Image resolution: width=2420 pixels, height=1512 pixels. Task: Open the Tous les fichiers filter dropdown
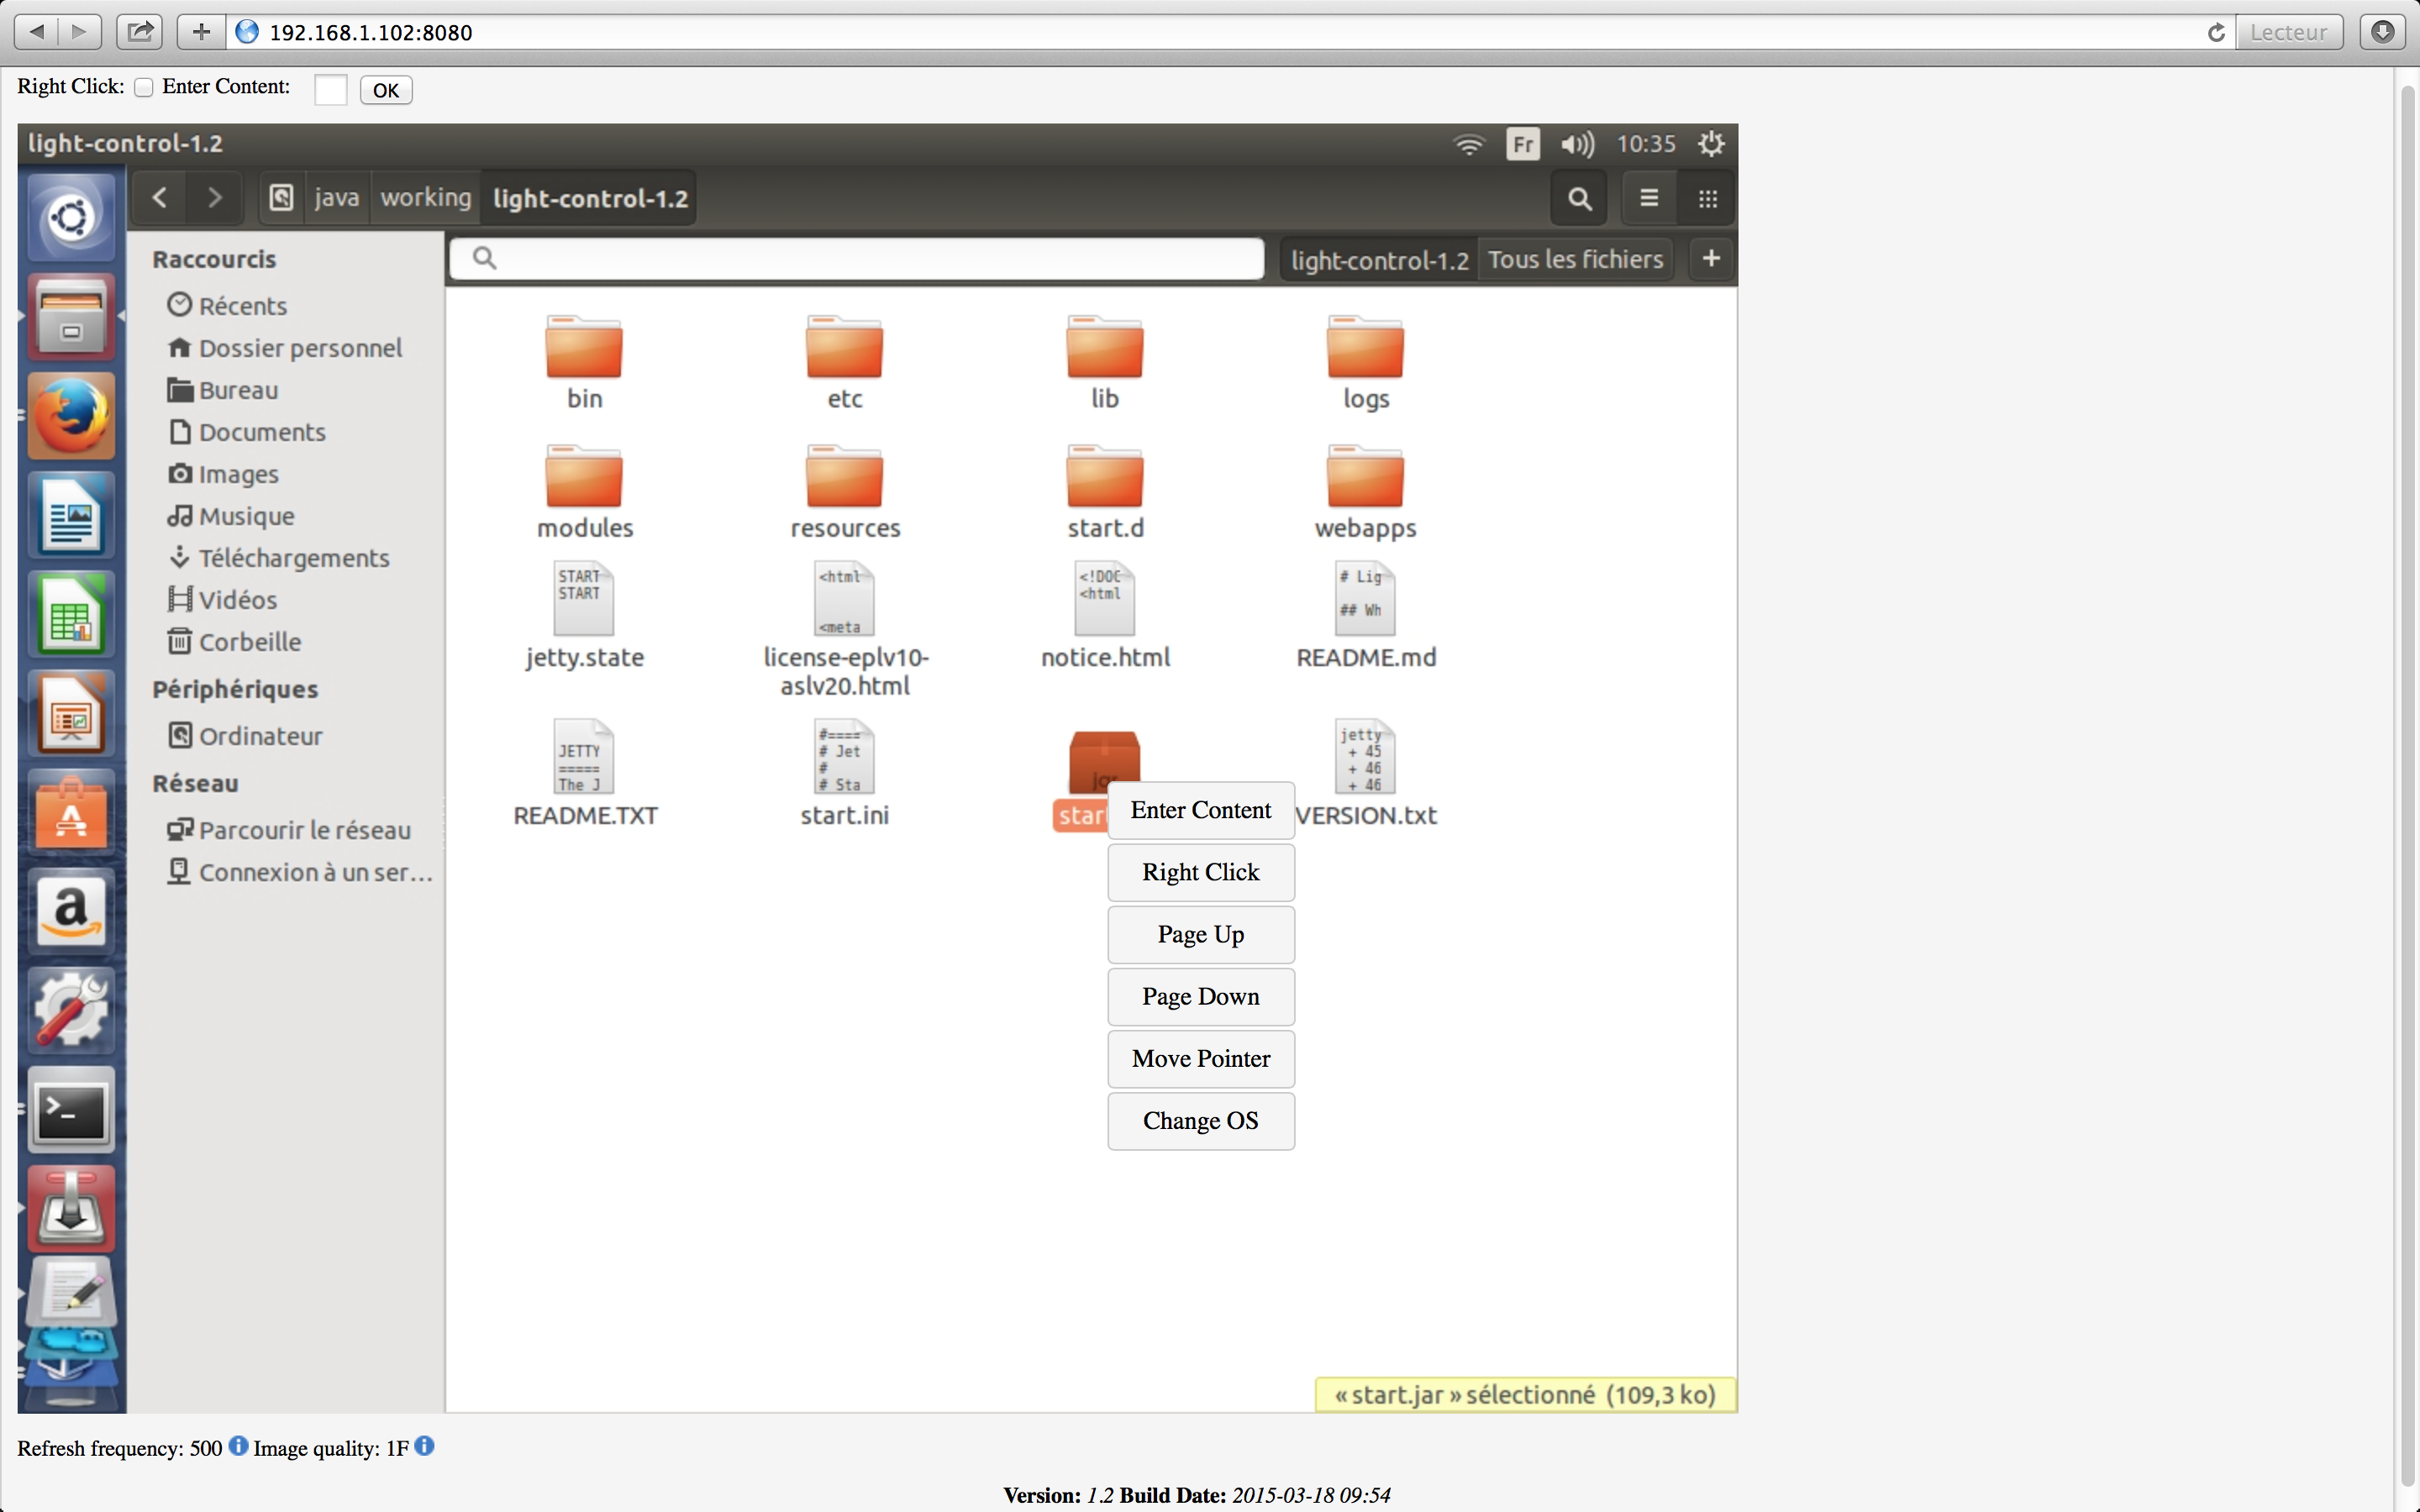1576,259
